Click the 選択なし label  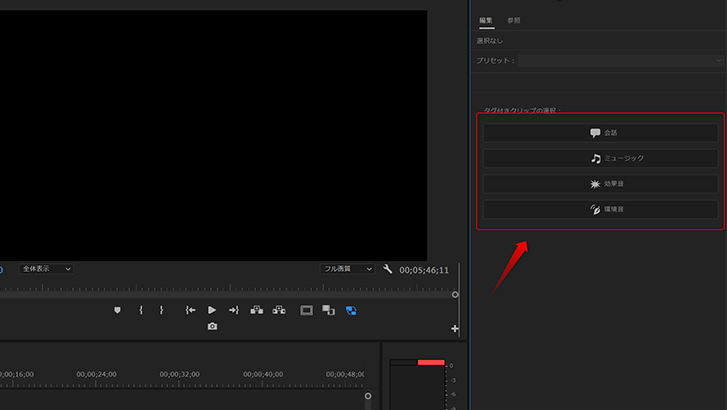tap(490, 41)
